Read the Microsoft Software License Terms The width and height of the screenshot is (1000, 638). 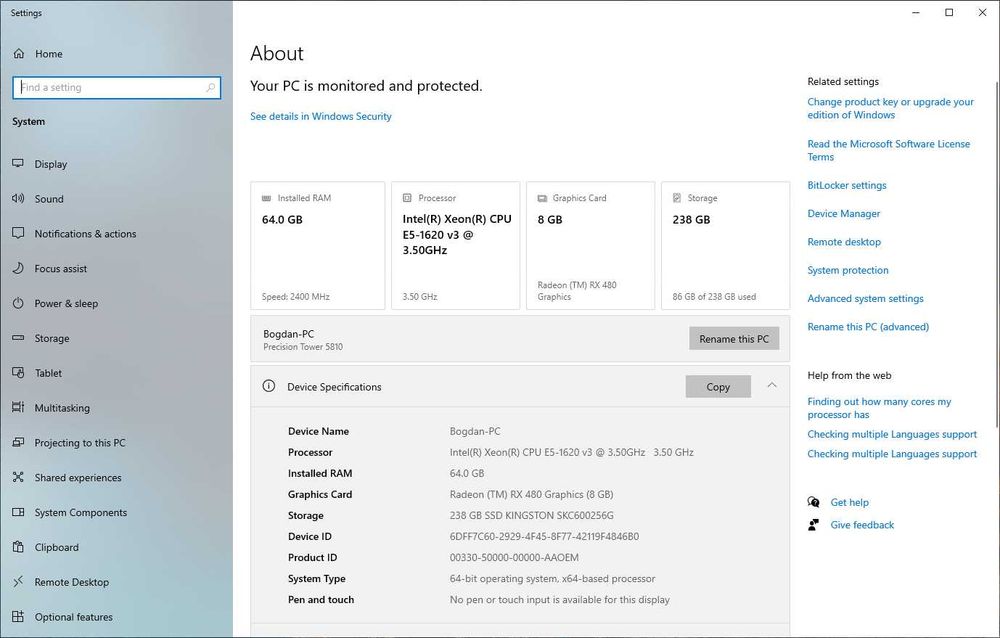(888, 151)
